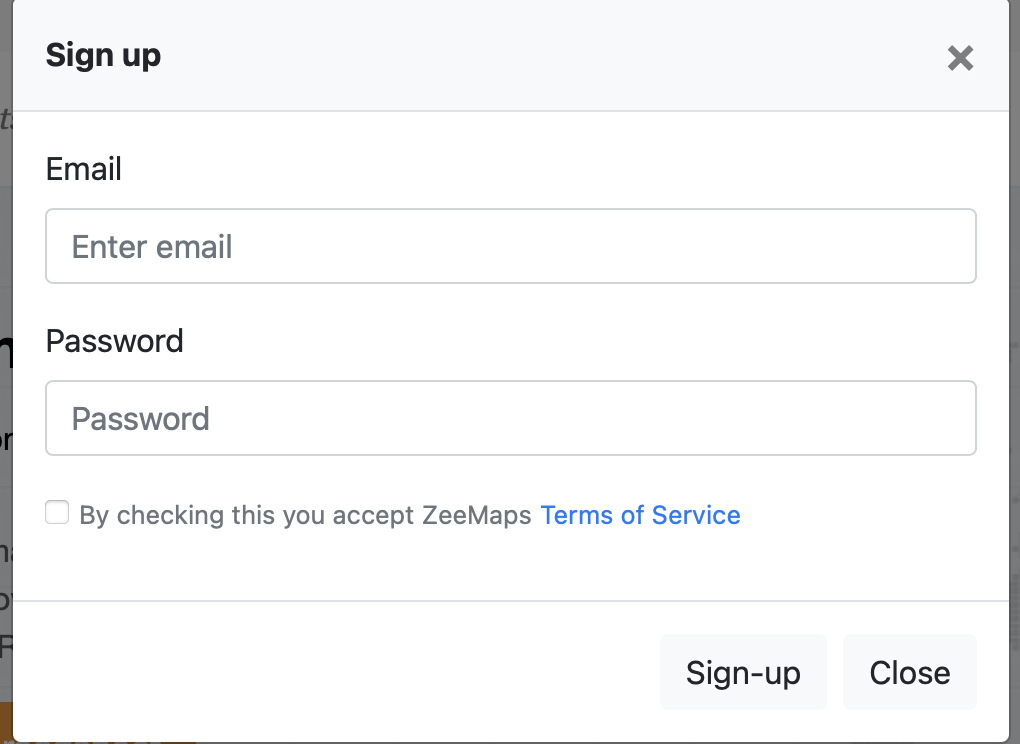Screen dimensions: 1020x744
Task: Click the Email input field
Action: click(510, 246)
